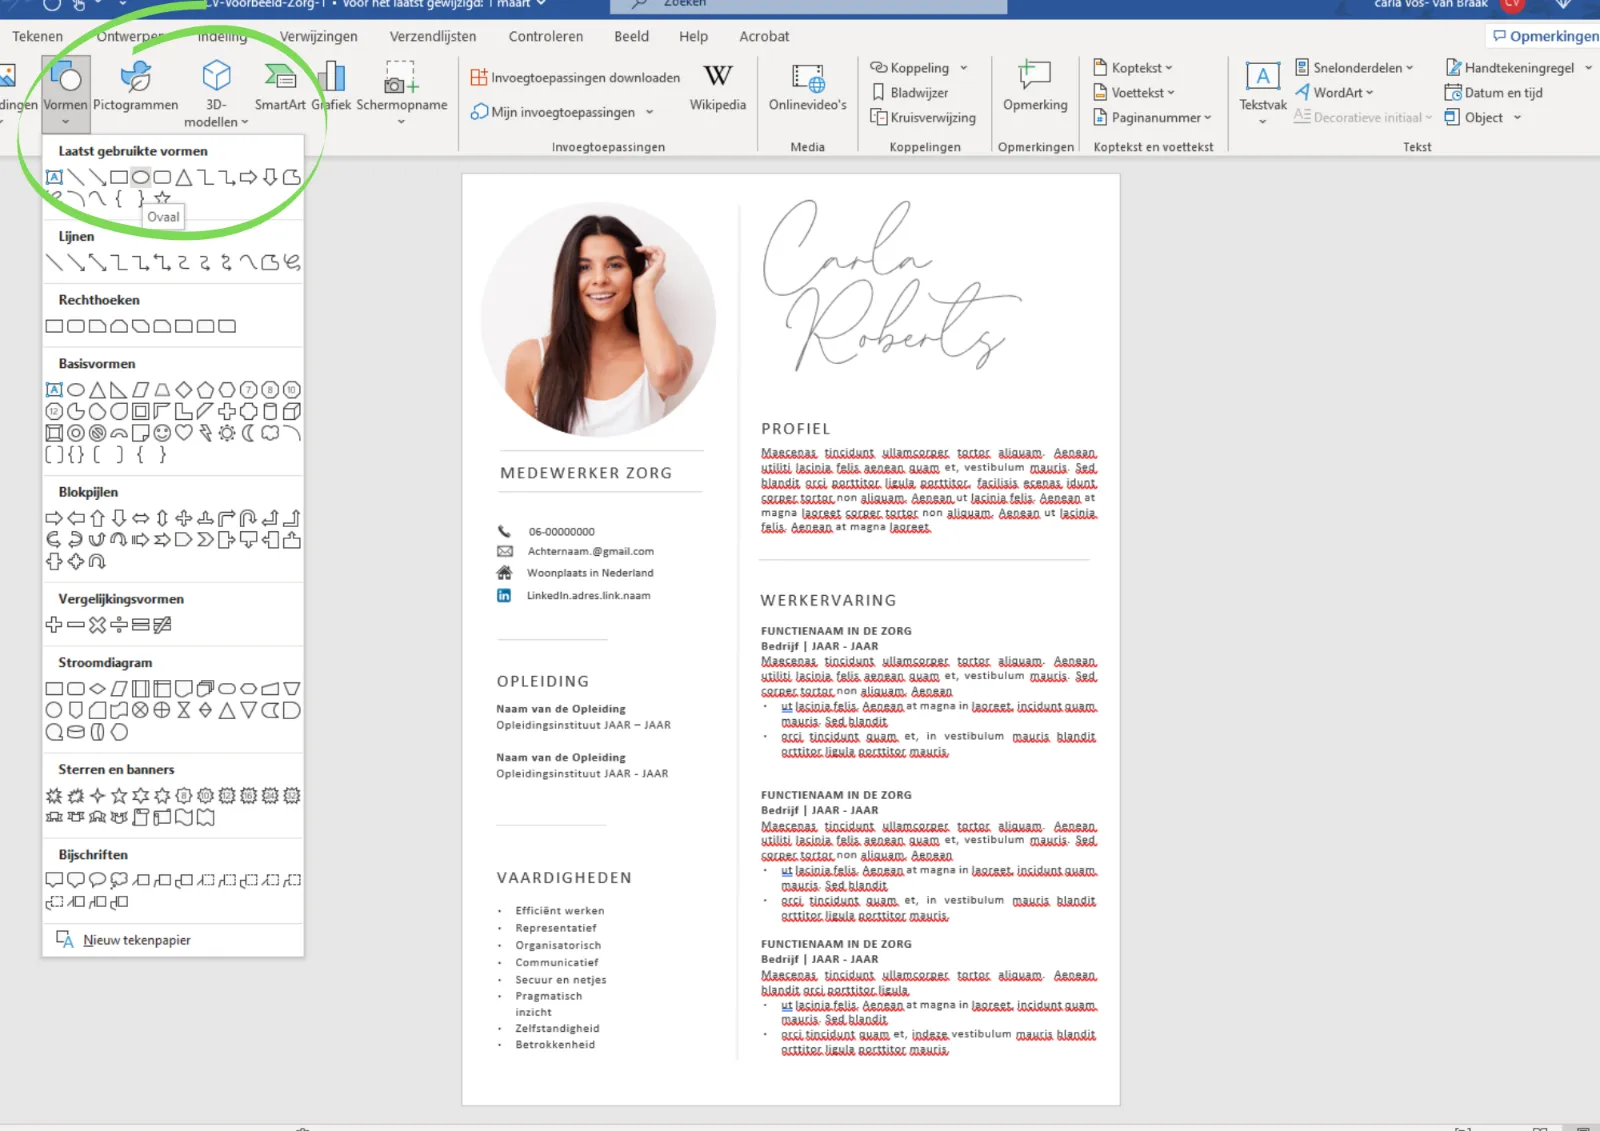The image size is (1600, 1131).
Task: Select the Ovaal shape under recent shapes
Action: pyautogui.click(x=140, y=177)
